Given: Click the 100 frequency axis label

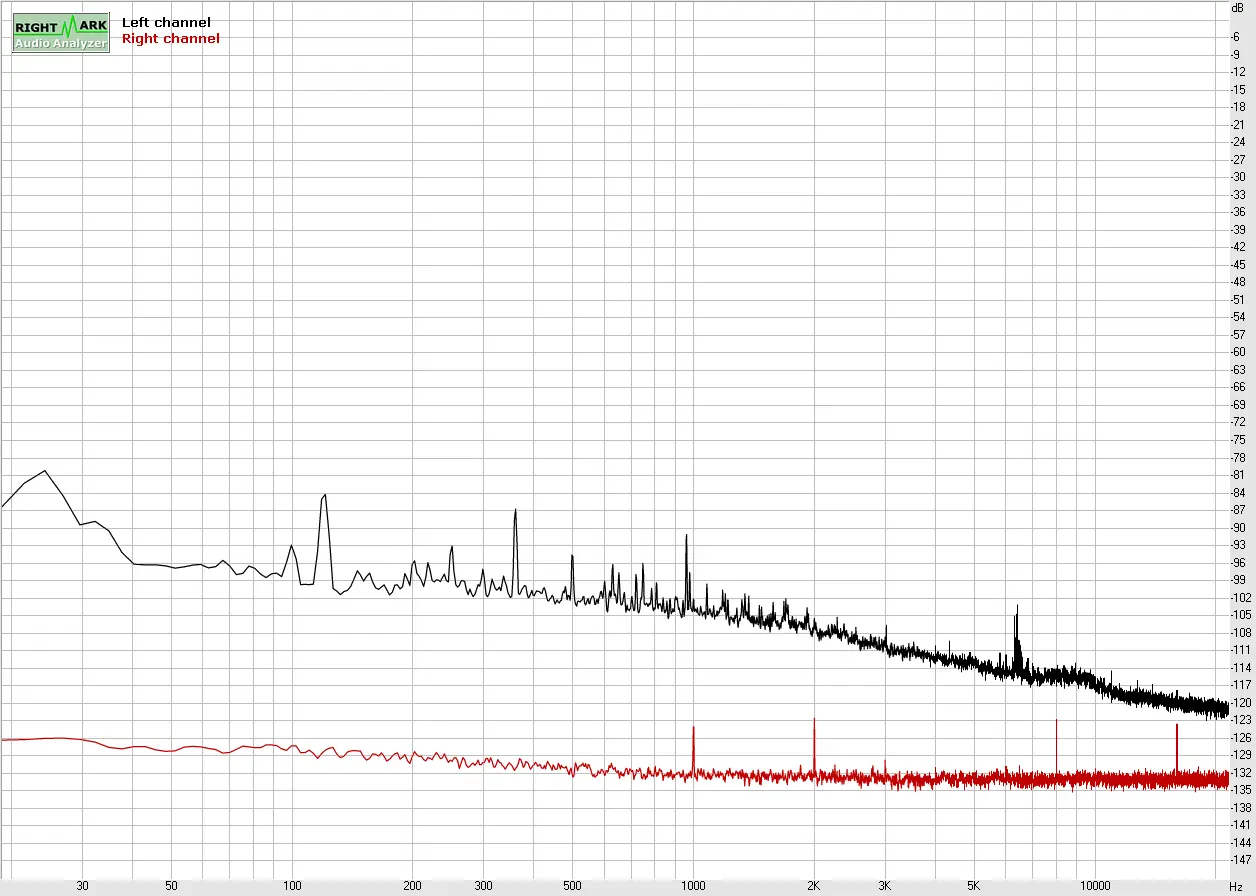Looking at the screenshot, I should coord(292,886).
